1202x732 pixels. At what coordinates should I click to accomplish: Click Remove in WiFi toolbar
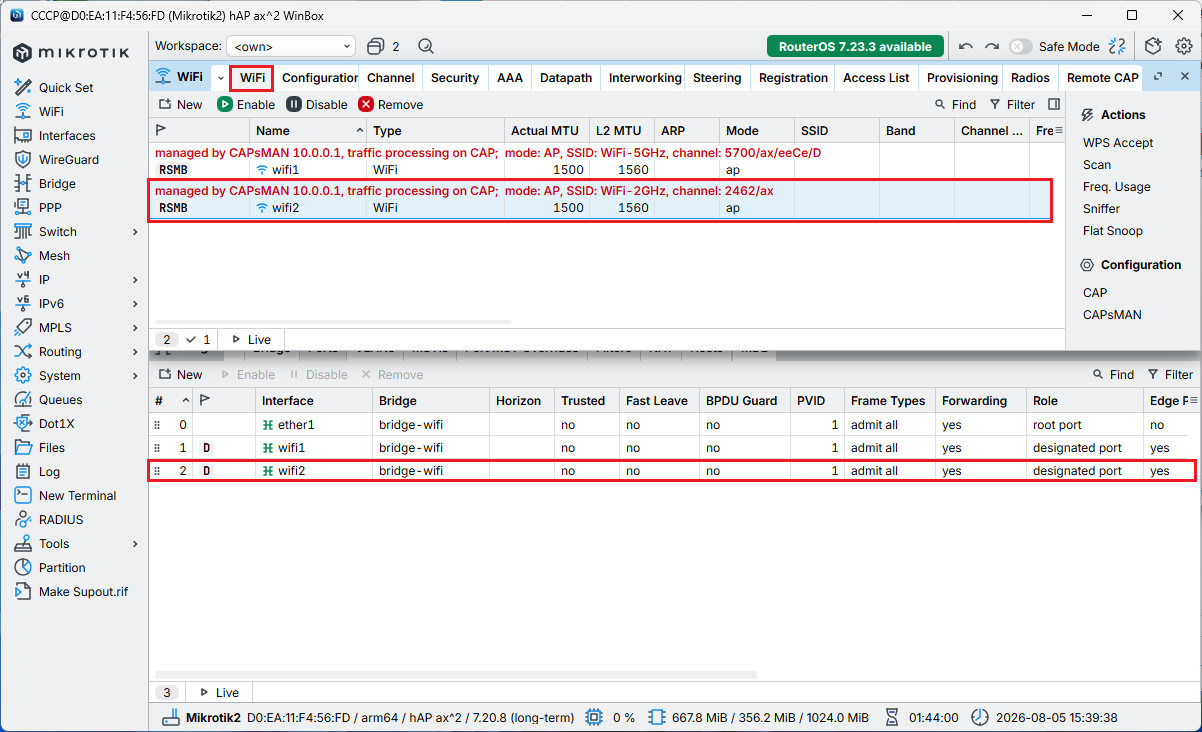point(391,104)
